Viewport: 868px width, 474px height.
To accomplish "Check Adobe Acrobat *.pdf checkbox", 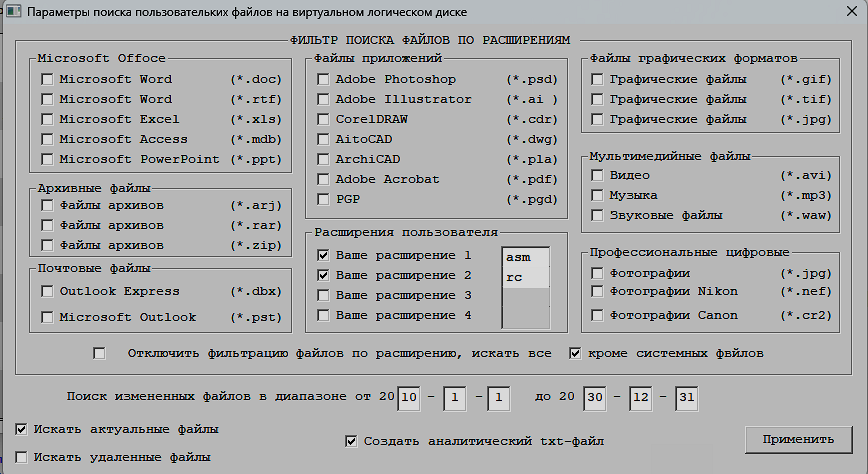I will [323, 179].
